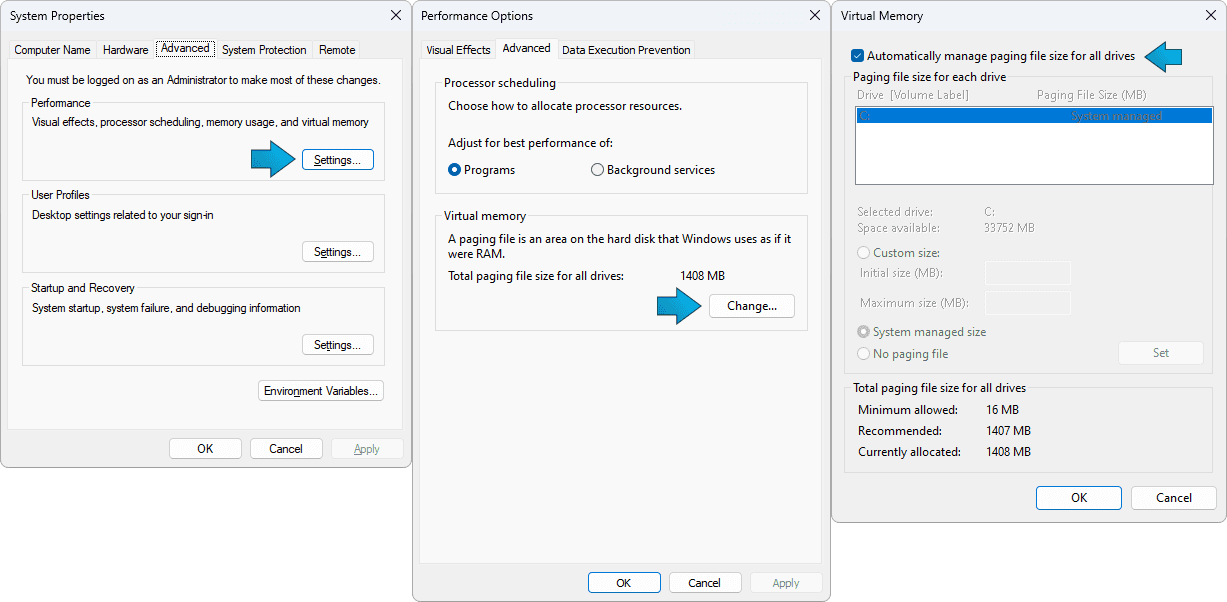Open the Visual Effects tab
The image size is (1227, 602).
coord(458,50)
